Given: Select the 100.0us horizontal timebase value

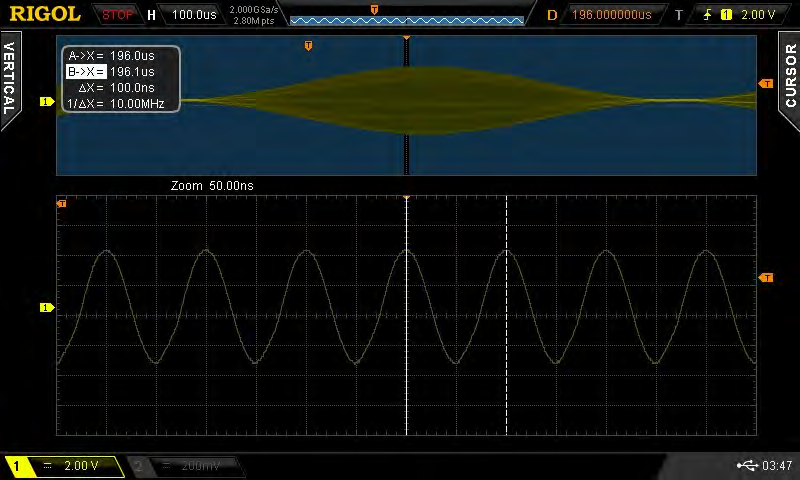Looking at the screenshot, I should 194,15.
